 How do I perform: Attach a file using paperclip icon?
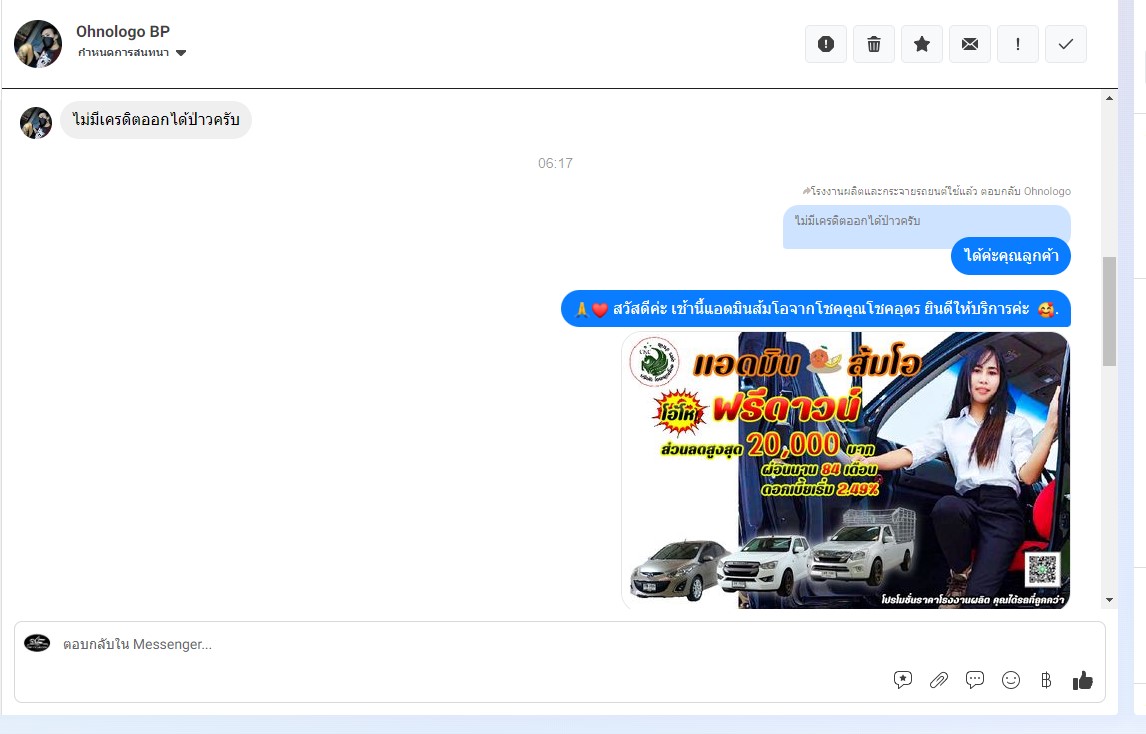(939, 680)
